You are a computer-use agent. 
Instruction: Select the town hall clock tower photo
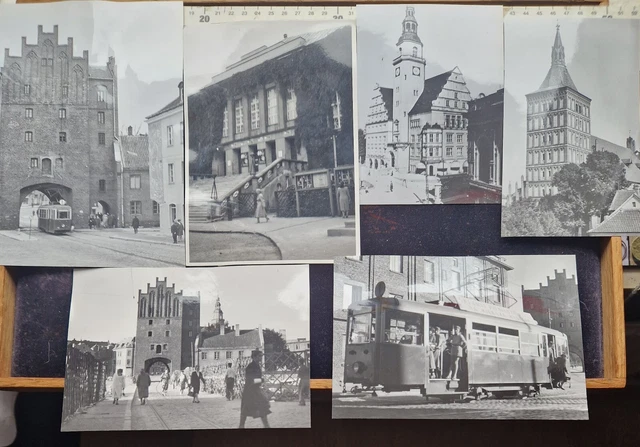430,105
